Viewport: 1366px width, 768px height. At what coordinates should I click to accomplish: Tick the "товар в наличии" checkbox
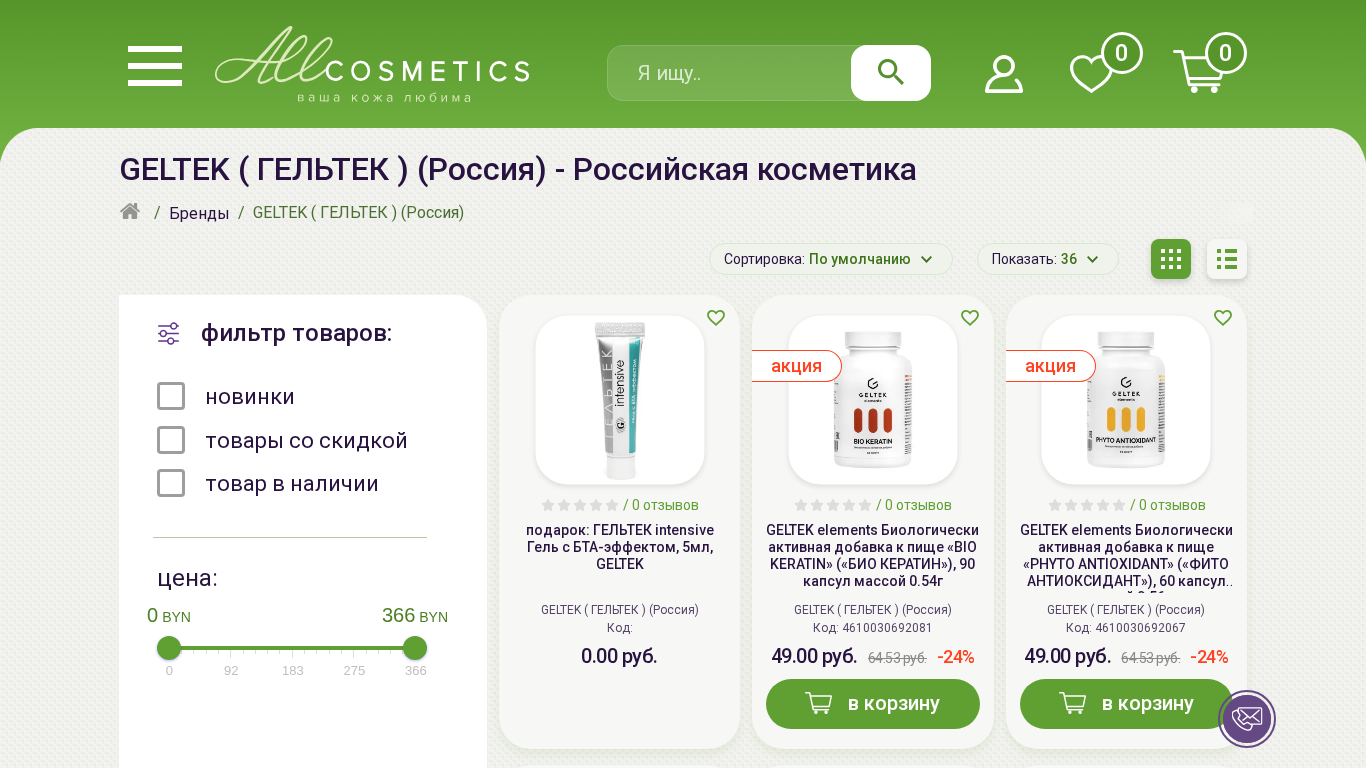click(171, 483)
